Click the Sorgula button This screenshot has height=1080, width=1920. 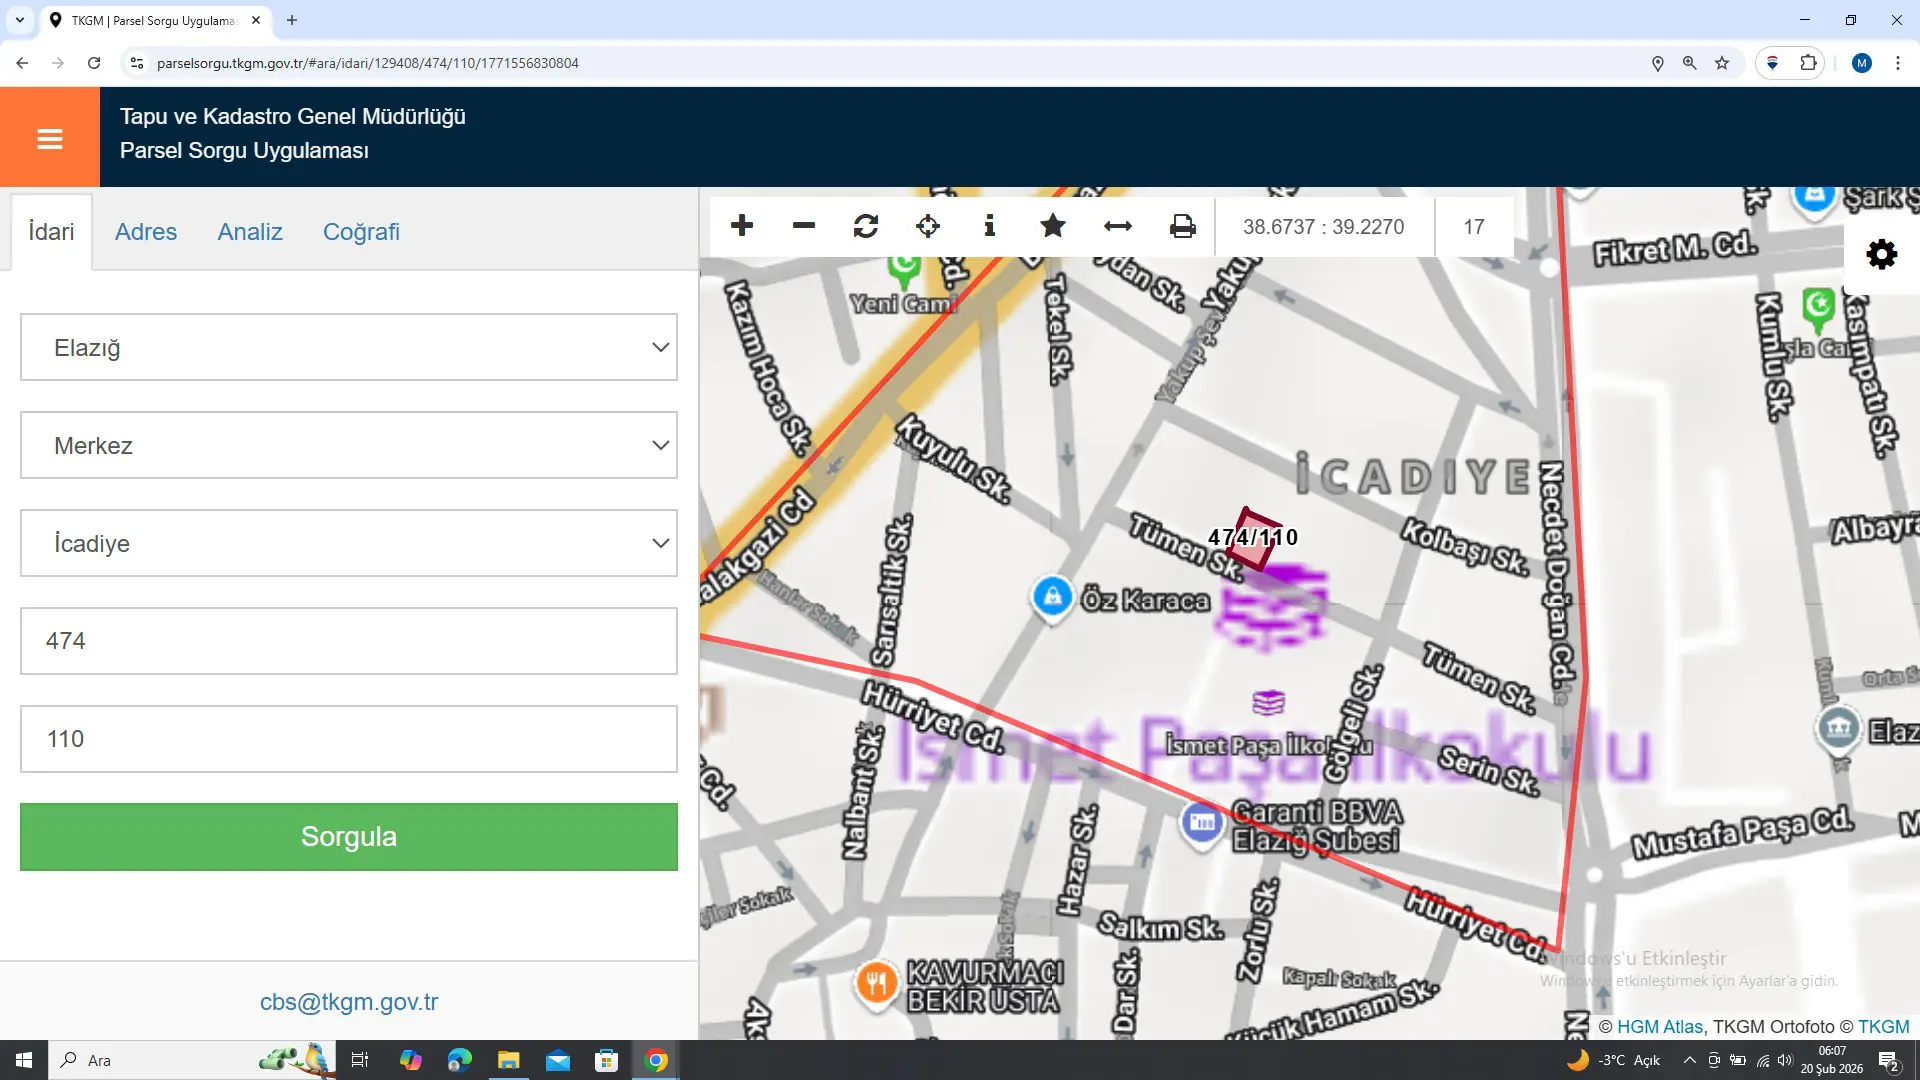coord(349,837)
